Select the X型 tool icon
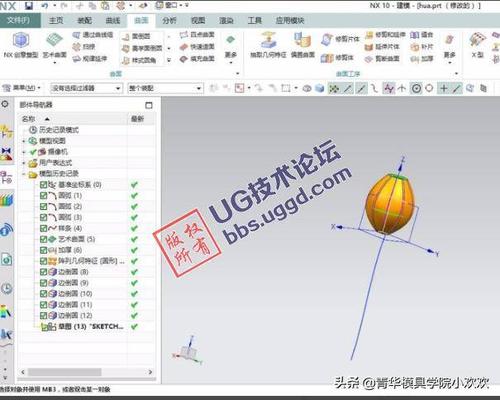The image size is (500, 400). click(x=477, y=40)
